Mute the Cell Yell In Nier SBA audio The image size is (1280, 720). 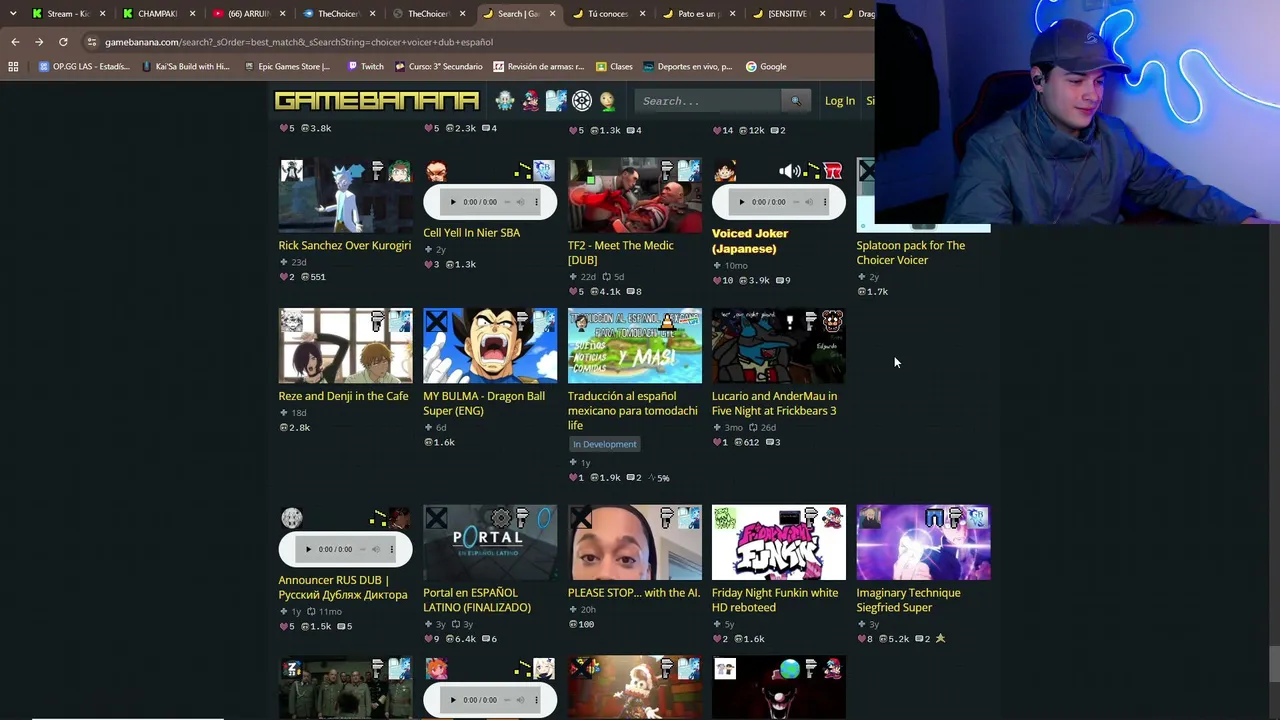point(520,202)
